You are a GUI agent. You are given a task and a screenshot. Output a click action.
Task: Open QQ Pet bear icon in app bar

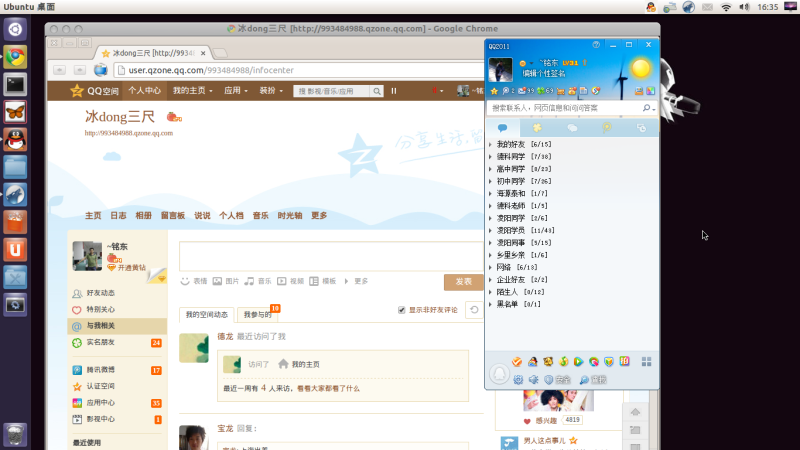[548, 362]
